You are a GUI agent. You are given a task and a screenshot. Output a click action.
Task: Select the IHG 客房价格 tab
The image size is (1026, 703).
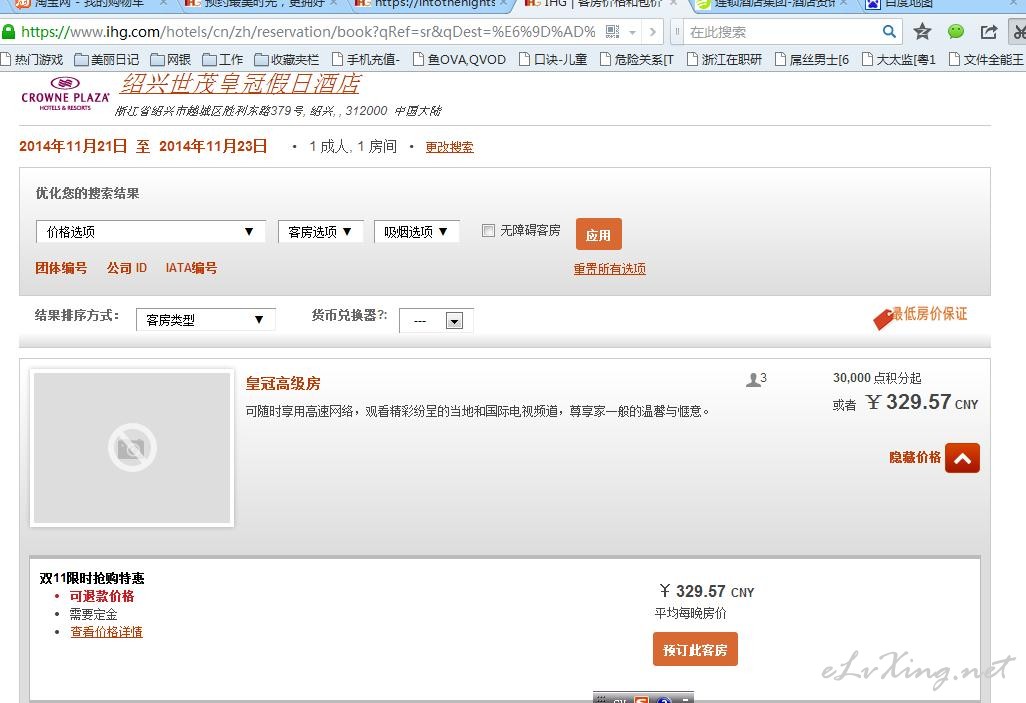601,4
